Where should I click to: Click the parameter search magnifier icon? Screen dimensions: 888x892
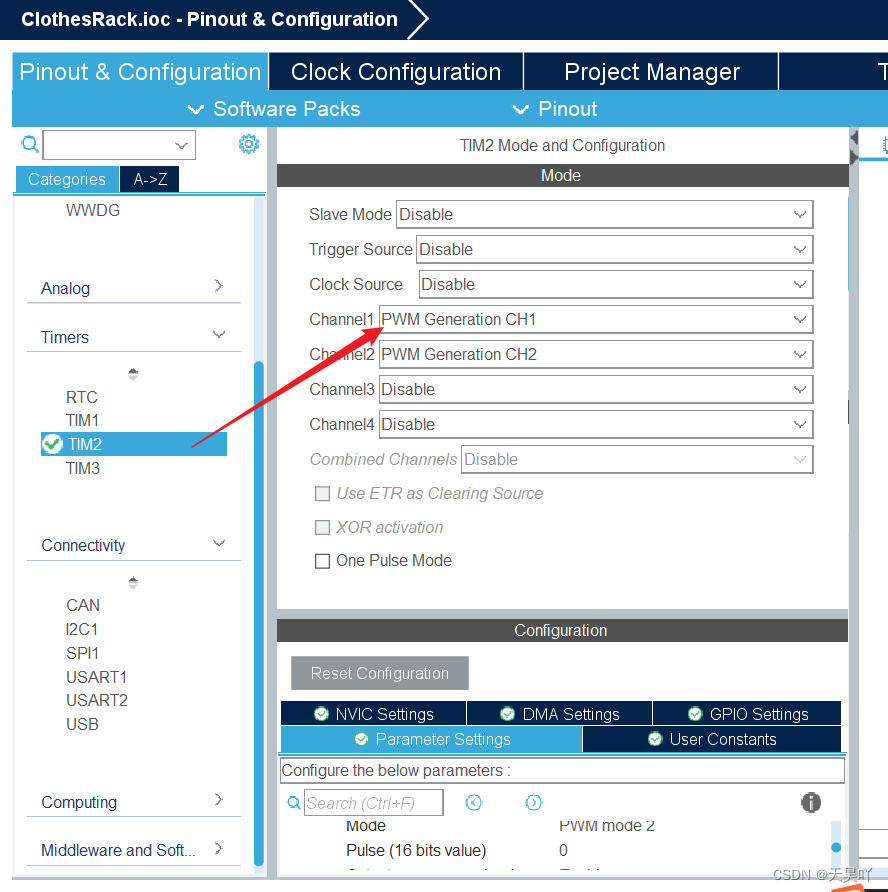(x=294, y=802)
